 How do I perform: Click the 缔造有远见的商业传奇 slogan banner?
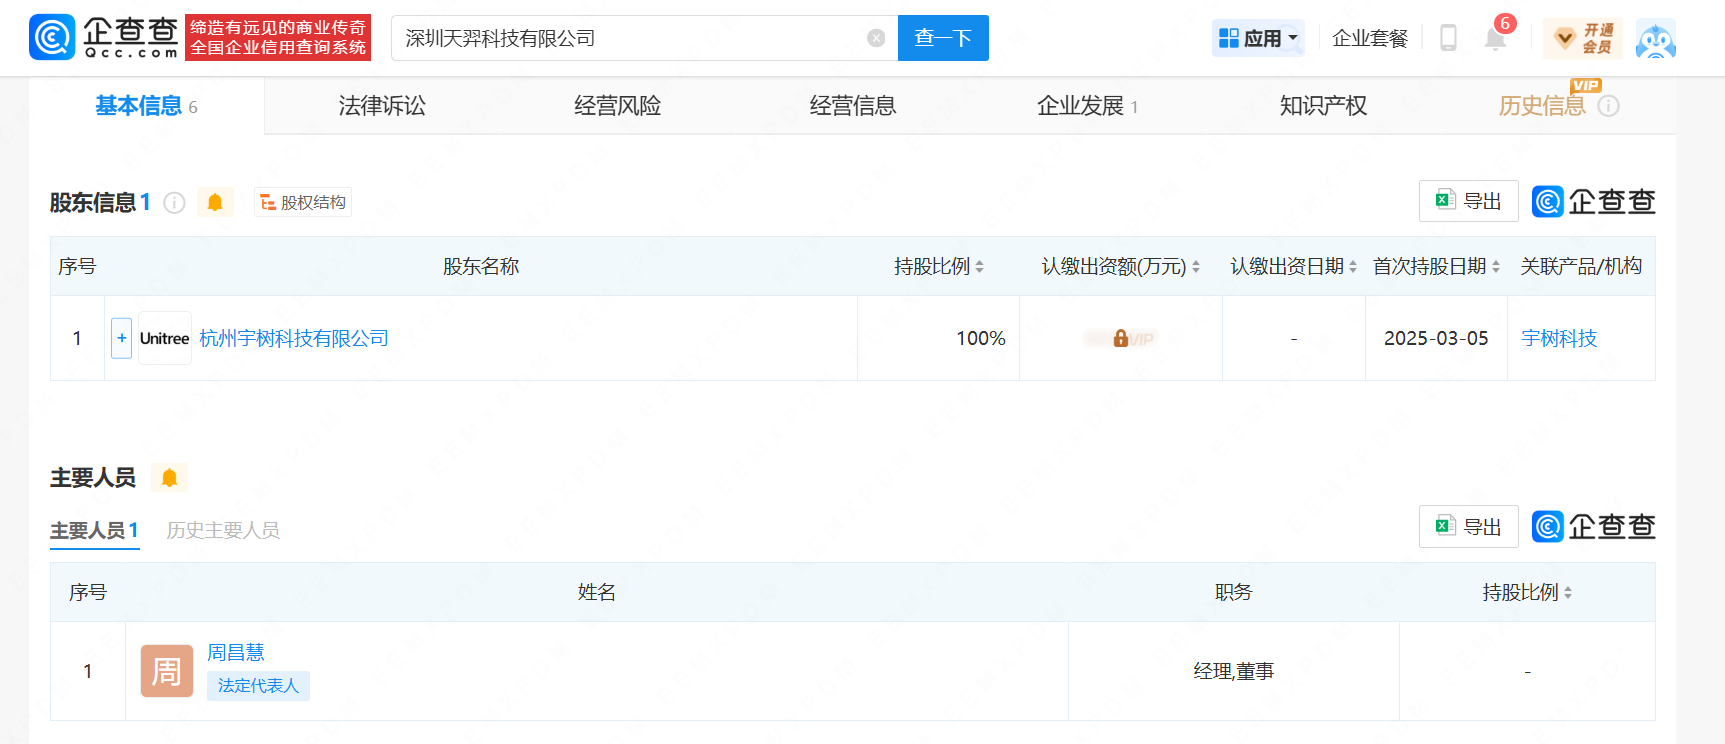(278, 37)
